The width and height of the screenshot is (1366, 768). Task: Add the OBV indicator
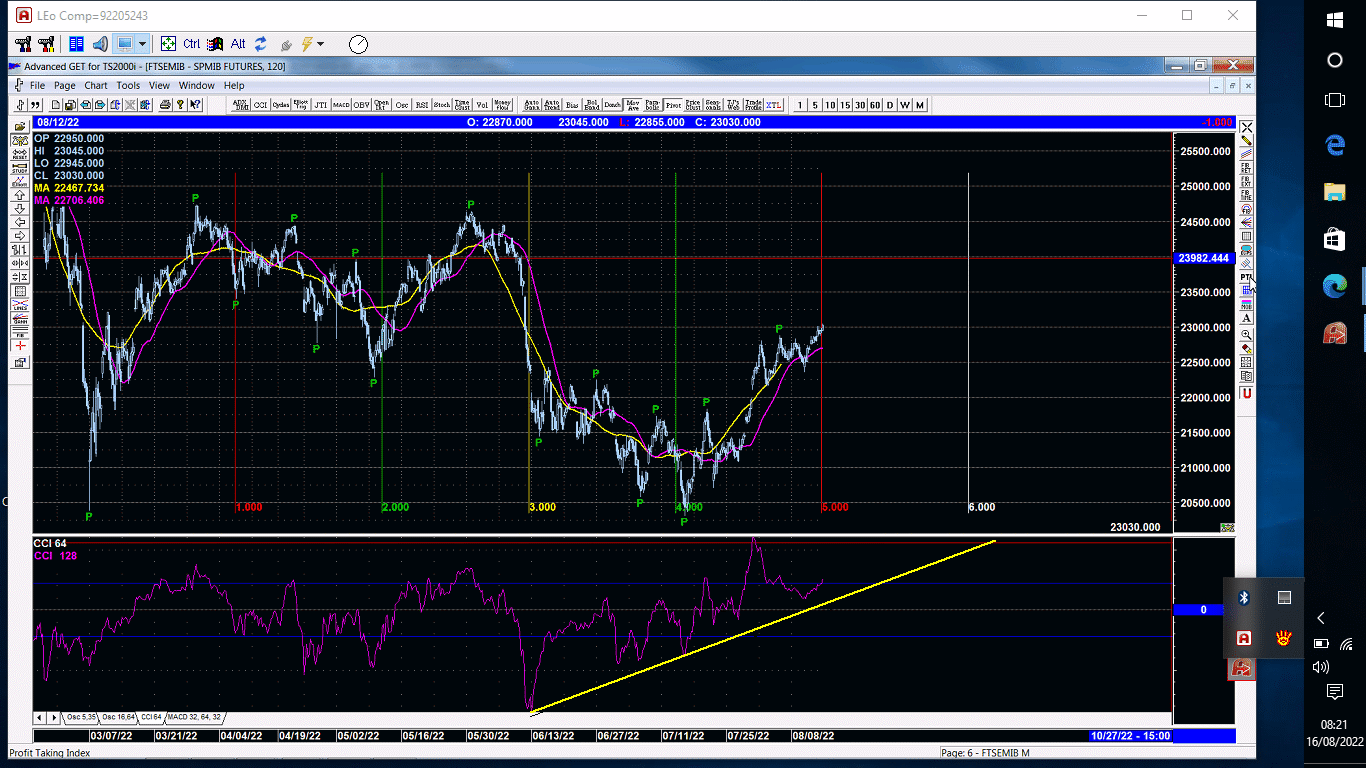pyautogui.click(x=361, y=104)
